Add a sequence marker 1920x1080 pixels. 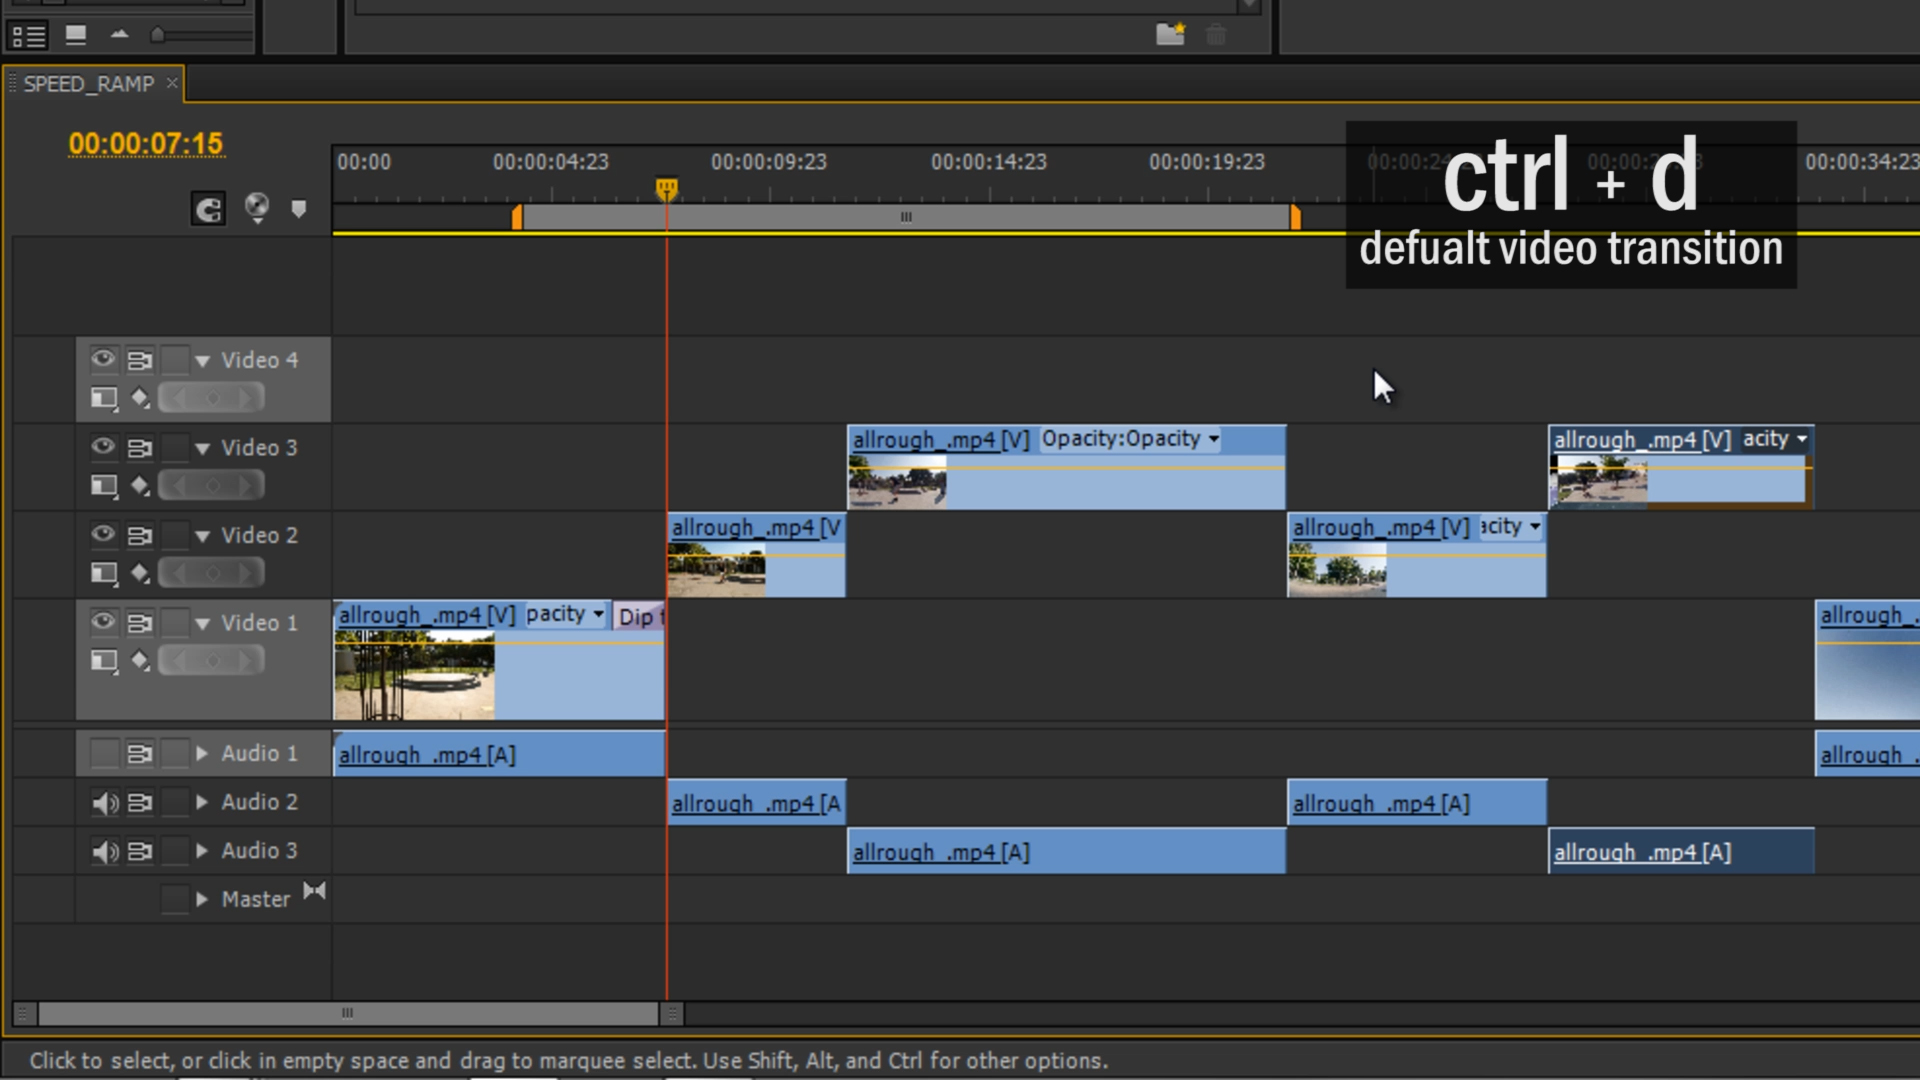[x=299, y=208]
